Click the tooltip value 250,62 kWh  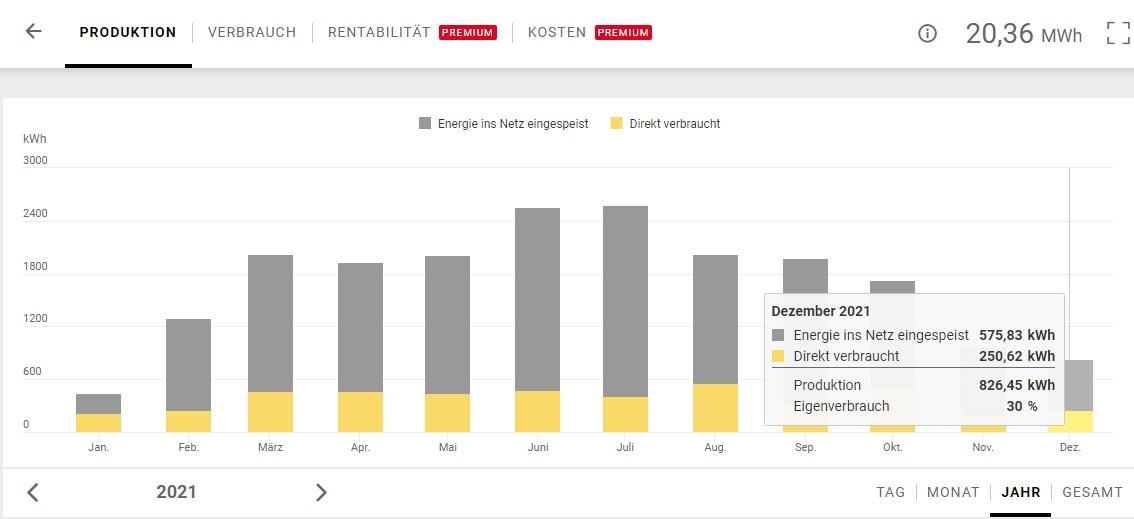click(1017, 356)
